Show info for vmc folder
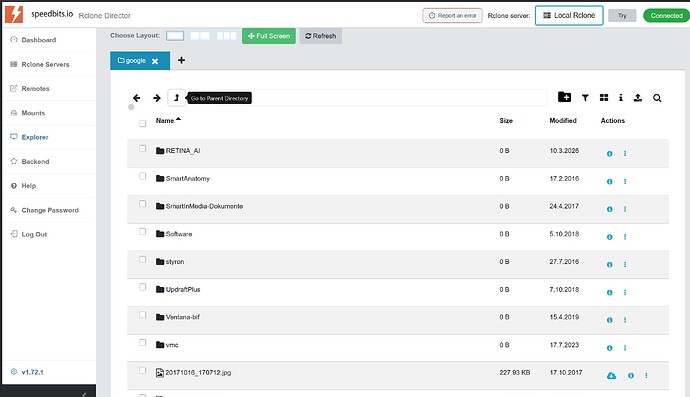690x397 pixels. (x=609, y=348)
